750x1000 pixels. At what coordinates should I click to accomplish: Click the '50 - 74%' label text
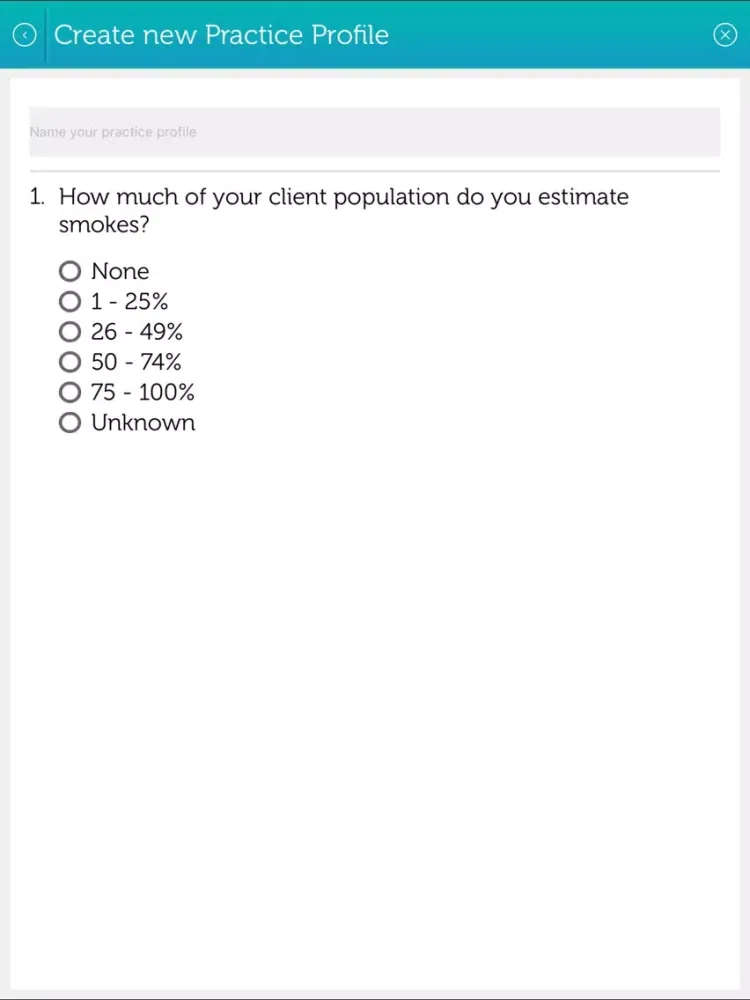point(136,362)
